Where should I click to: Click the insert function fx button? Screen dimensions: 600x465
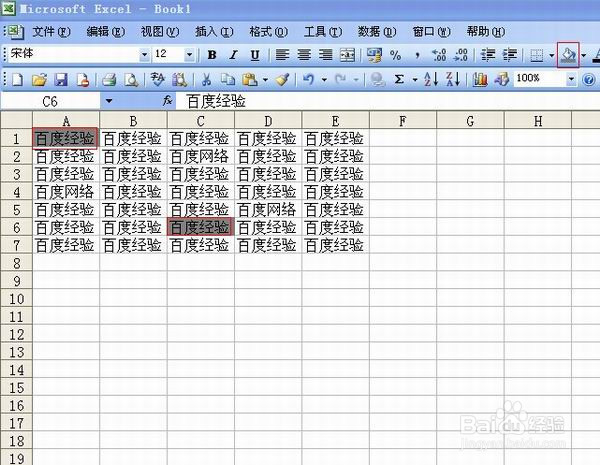click(x=167, y=101)
